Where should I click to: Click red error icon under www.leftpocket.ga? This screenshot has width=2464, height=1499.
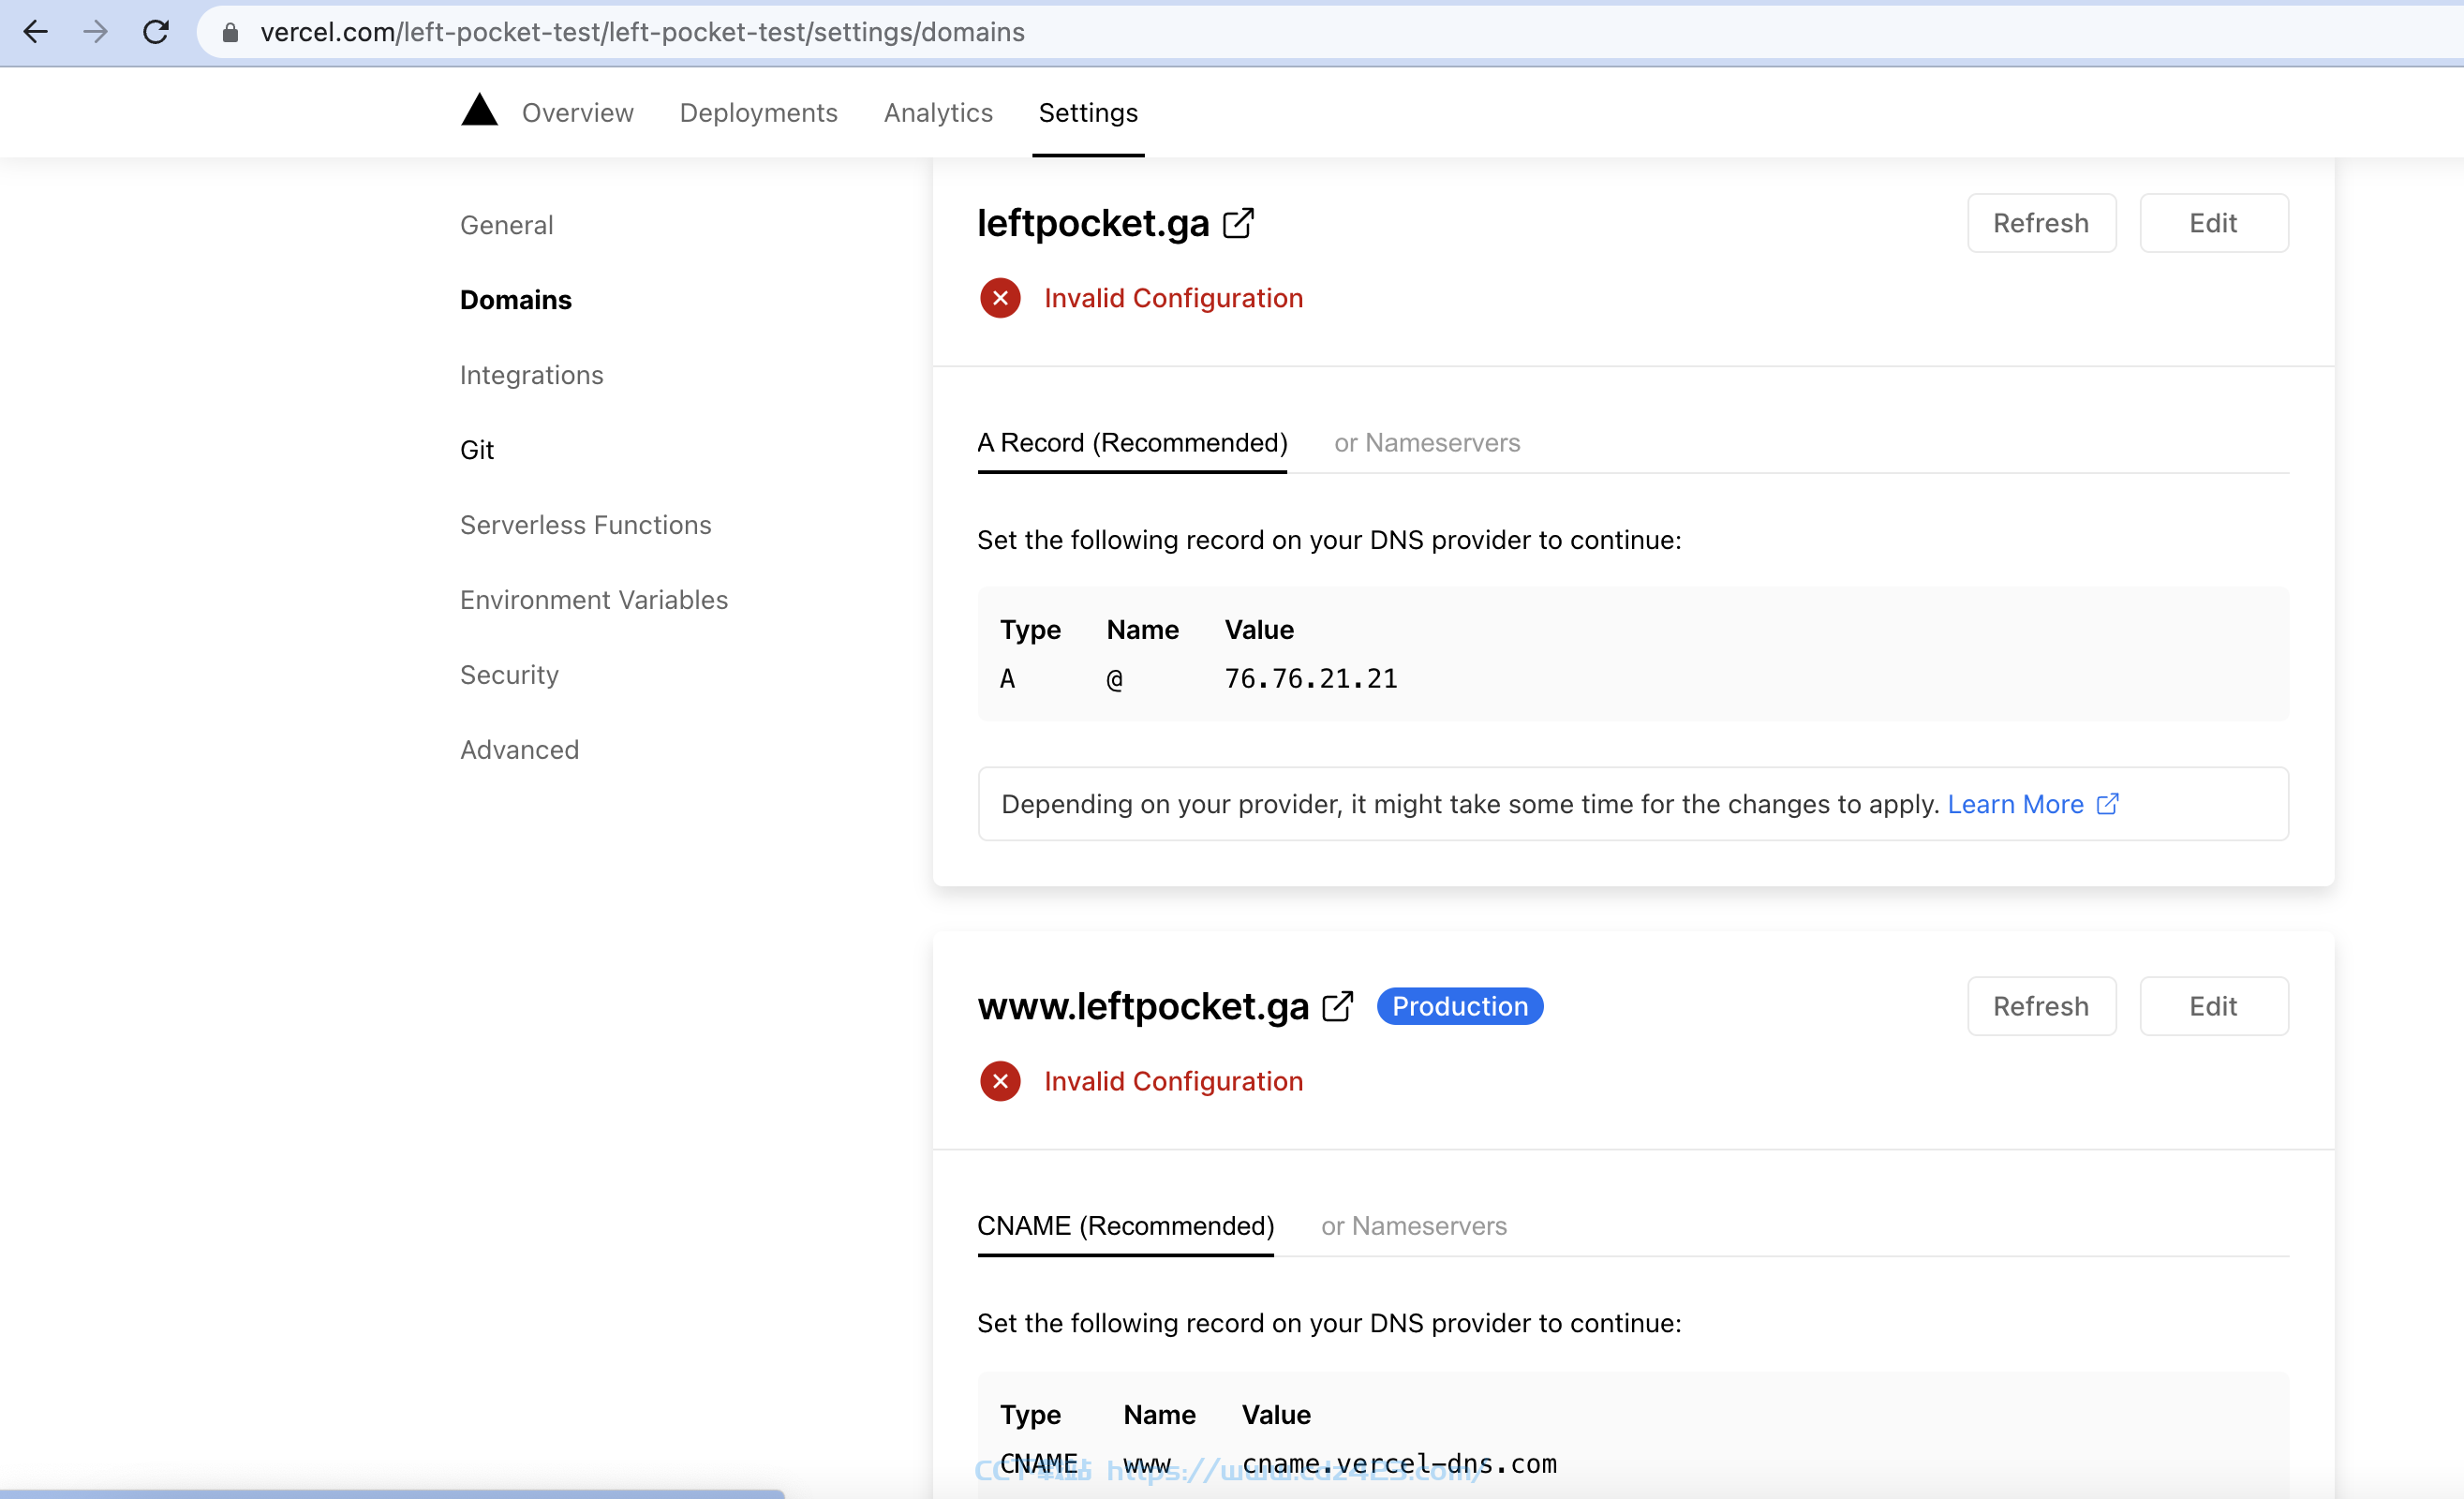click(x=1000, y=1081)
